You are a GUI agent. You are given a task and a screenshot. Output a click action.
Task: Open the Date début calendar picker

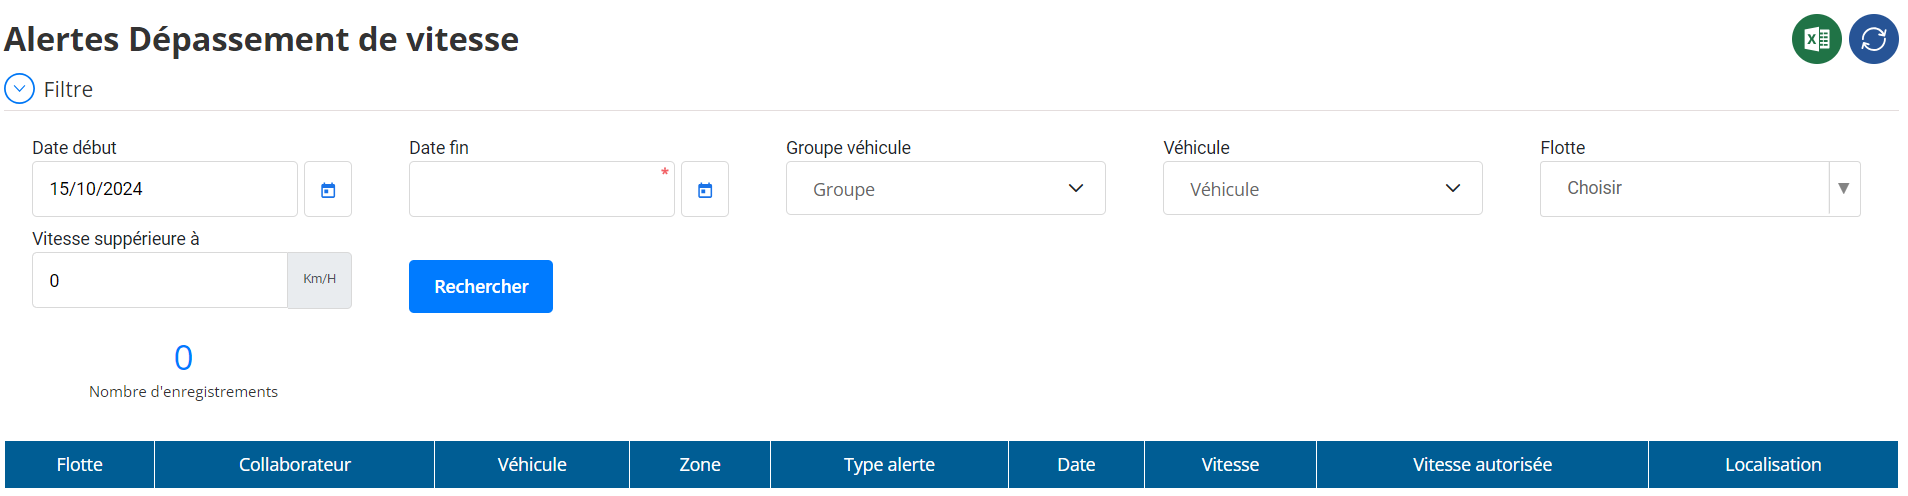pos(328,189)
